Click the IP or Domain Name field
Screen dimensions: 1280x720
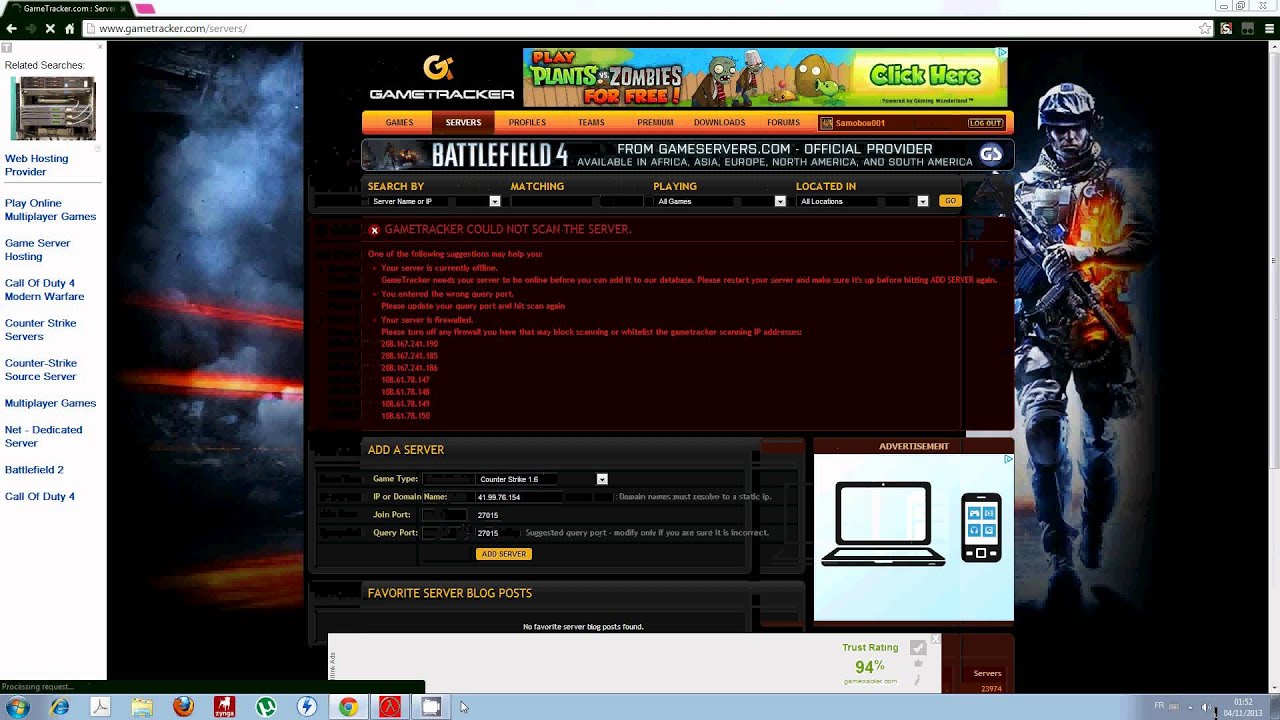(x=543, y=497)
